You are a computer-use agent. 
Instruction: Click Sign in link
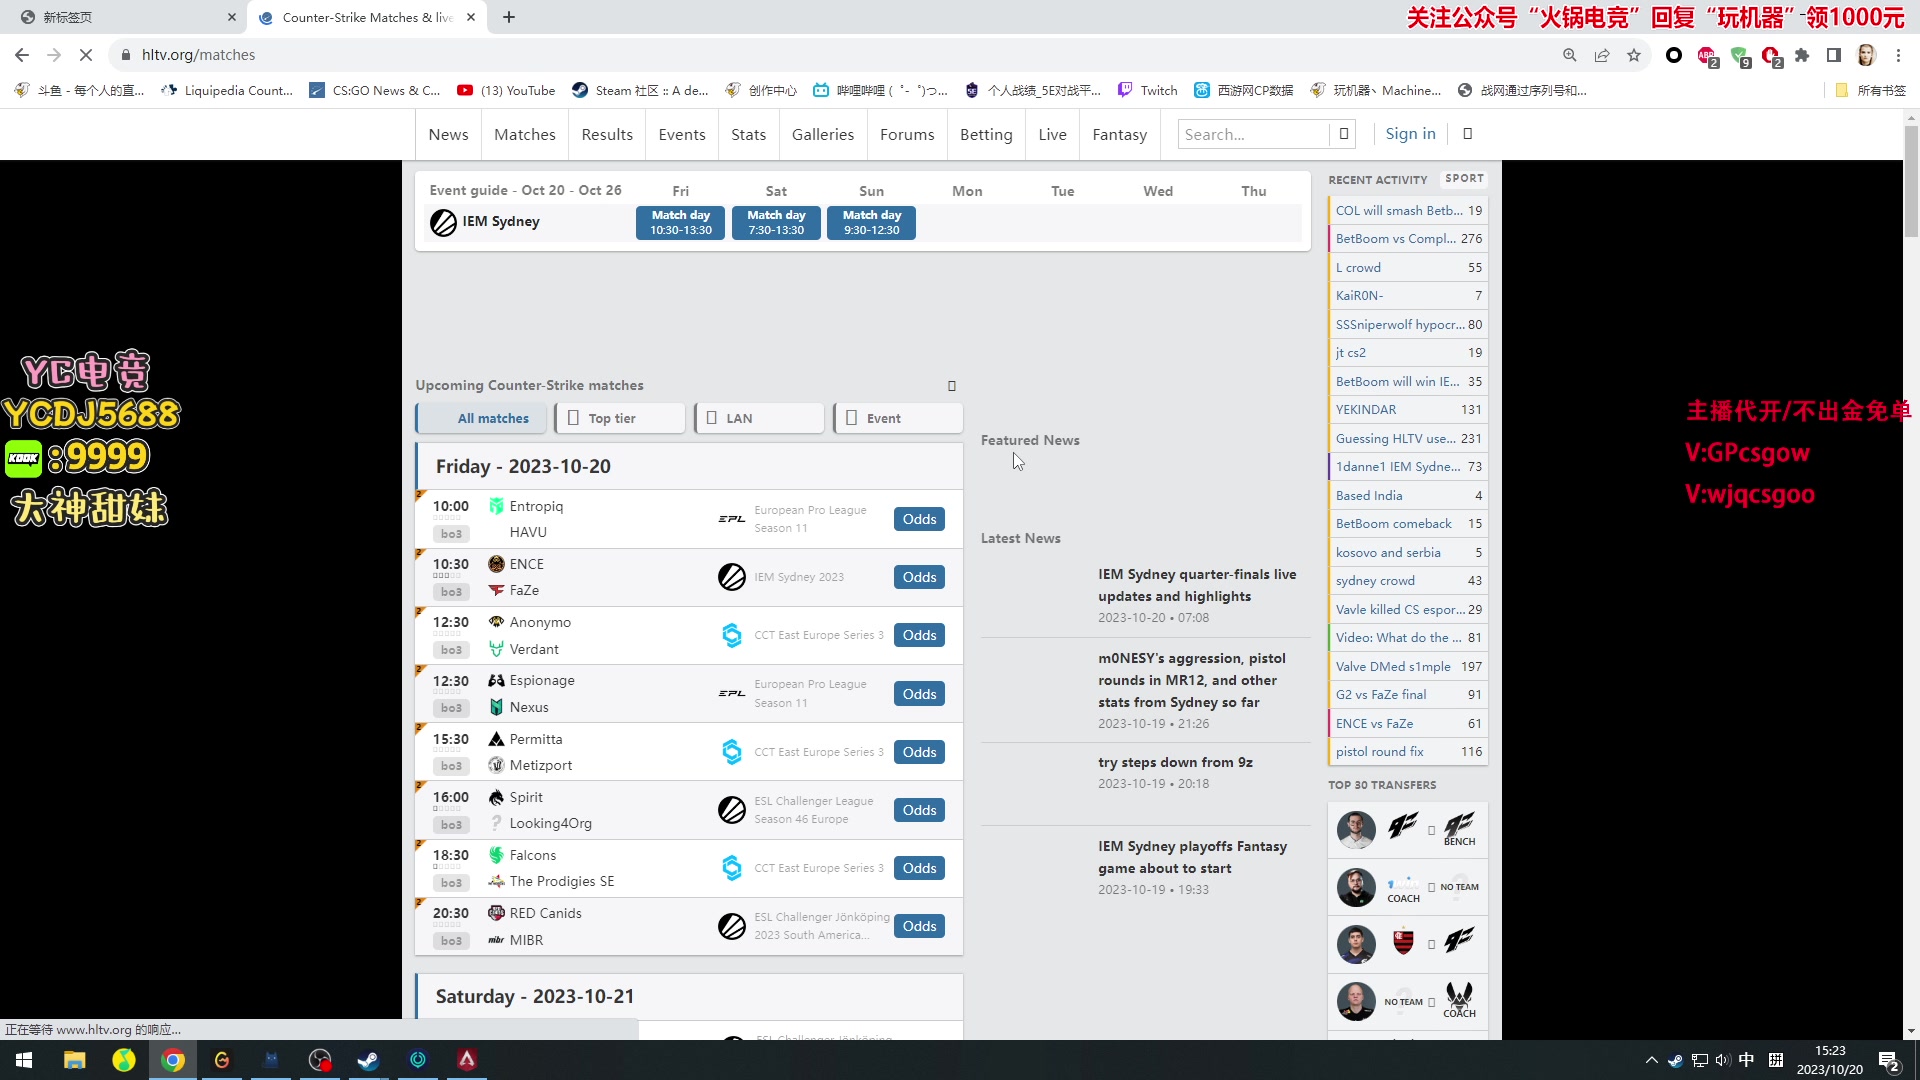point(1410,133)
